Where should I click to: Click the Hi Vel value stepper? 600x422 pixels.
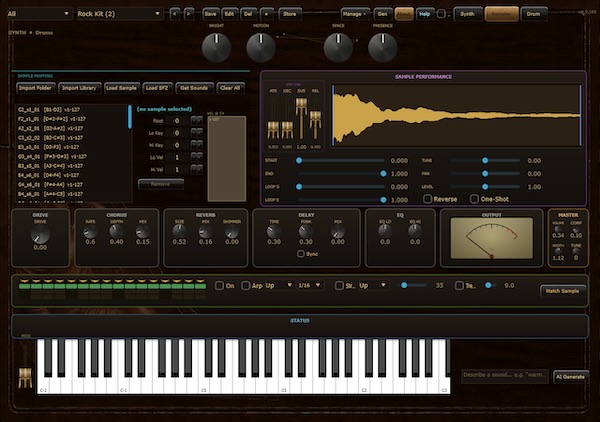[x=197, y=169]
